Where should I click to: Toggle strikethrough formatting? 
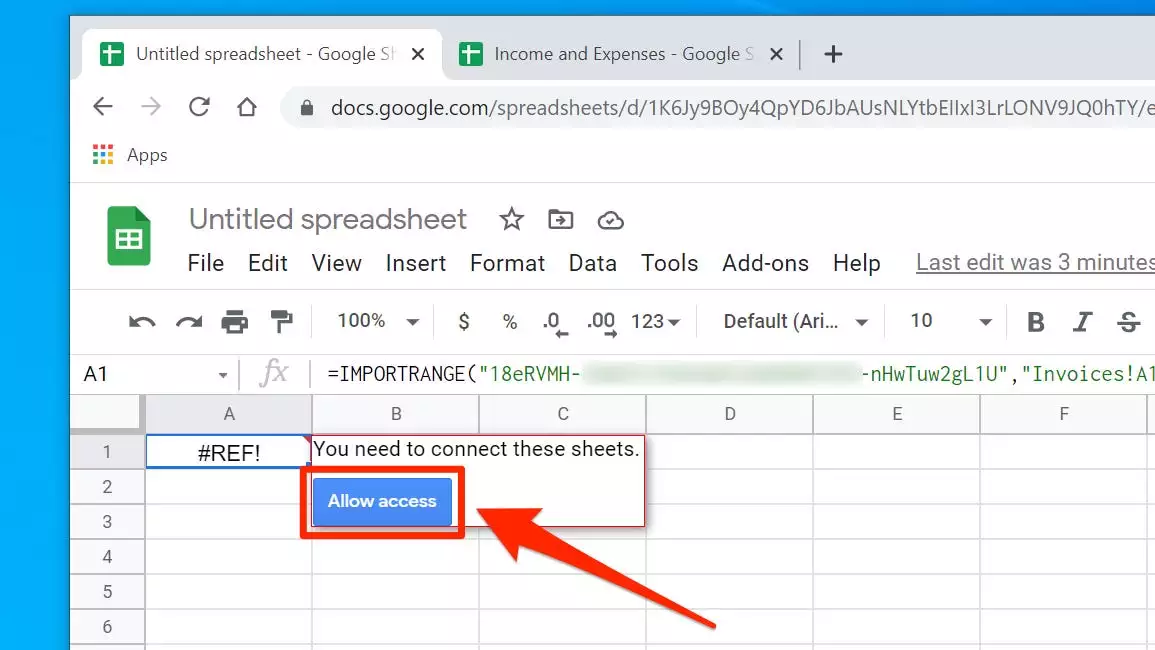[1129, 322]
